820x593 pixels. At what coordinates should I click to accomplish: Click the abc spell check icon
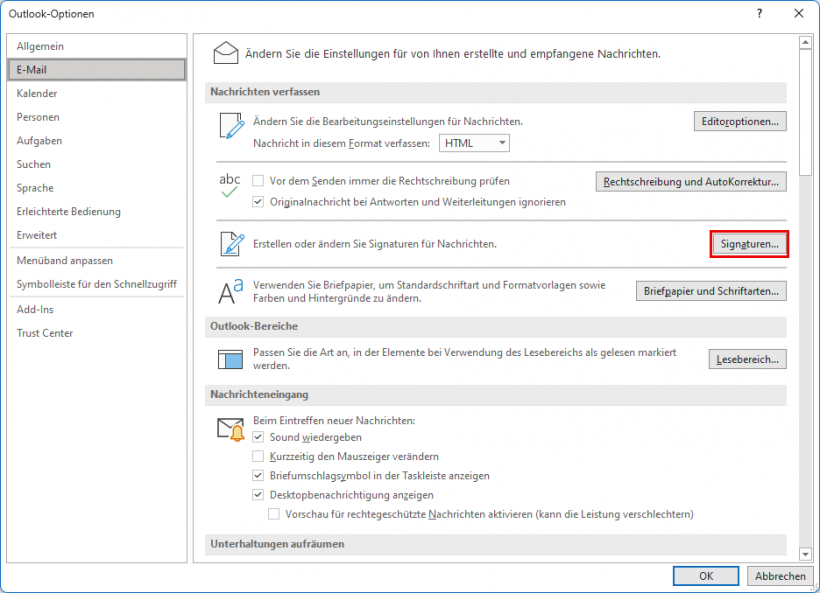[230, 186]
